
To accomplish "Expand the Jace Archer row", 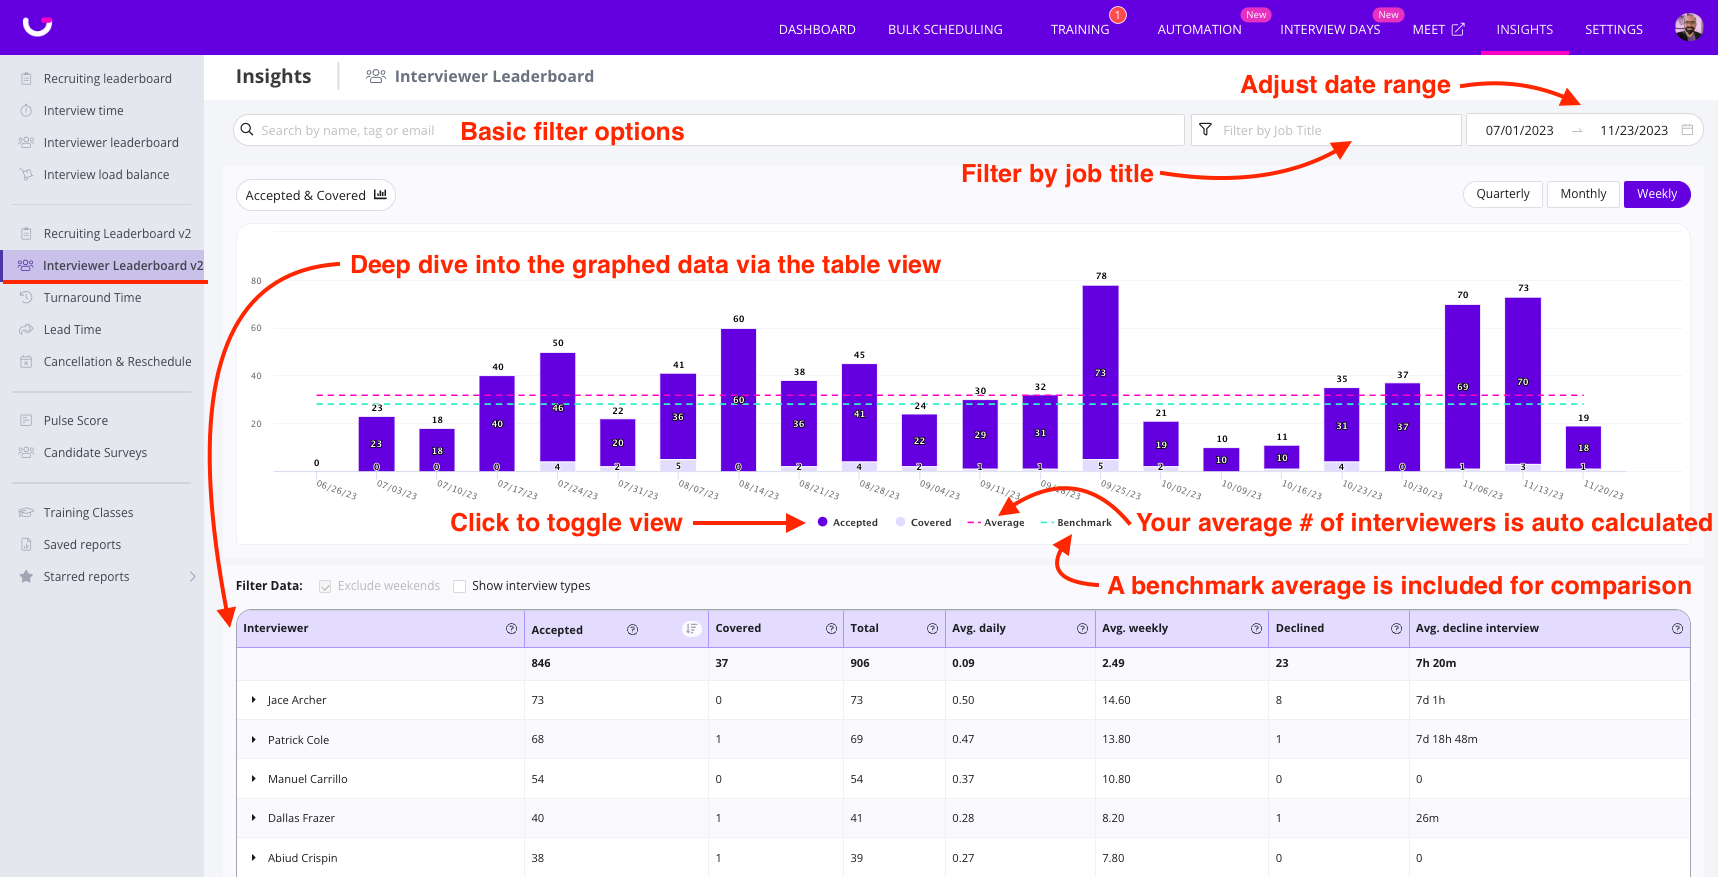I will (x=254, y=700).
